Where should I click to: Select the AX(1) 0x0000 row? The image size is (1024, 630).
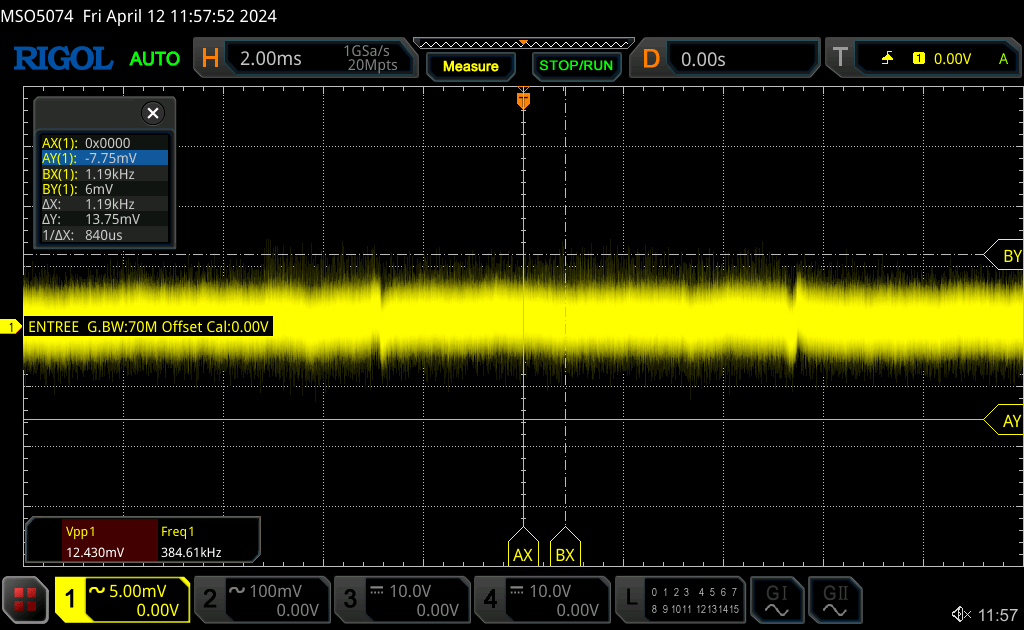[104, 143]
